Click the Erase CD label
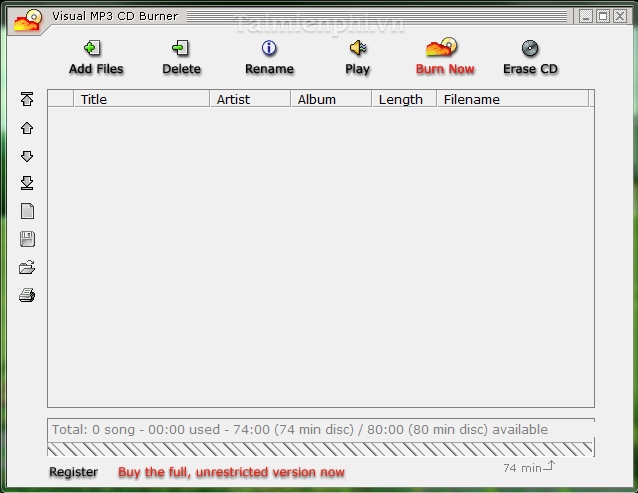 531,69
